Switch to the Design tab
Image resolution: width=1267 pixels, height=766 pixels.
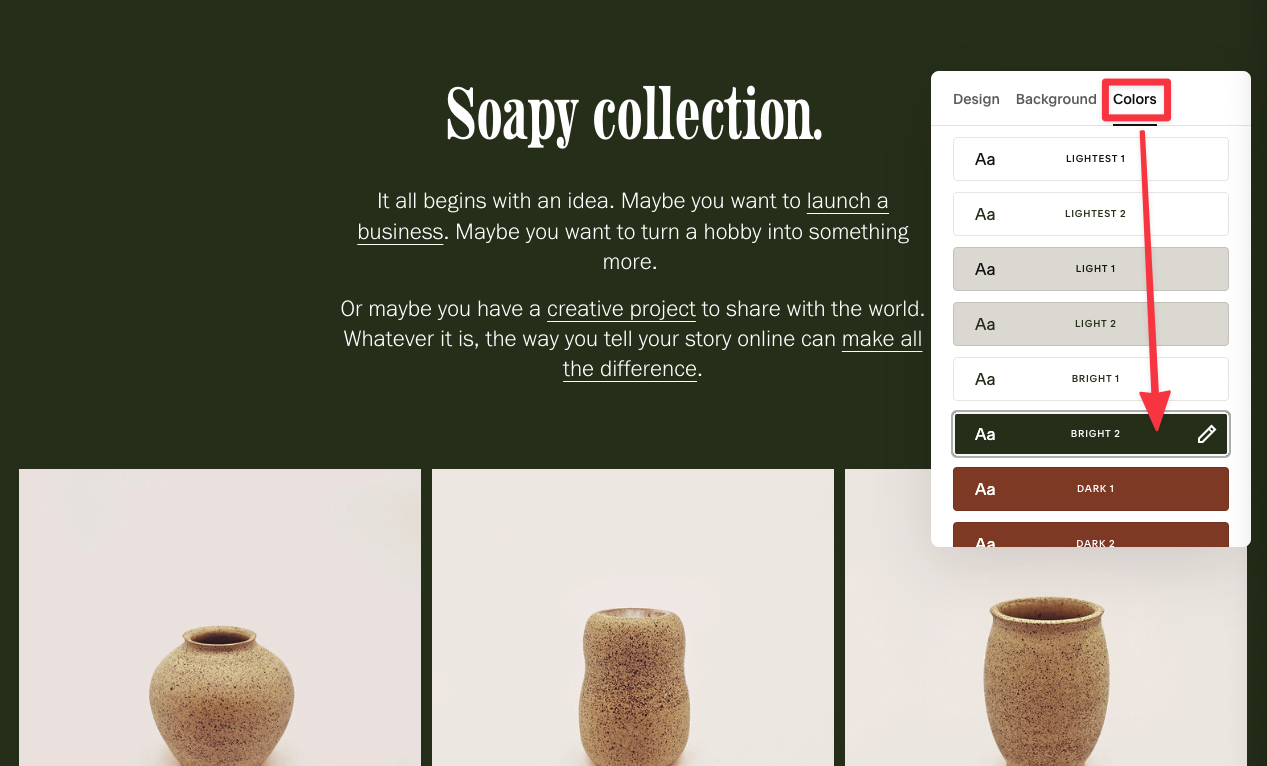point(976,99)
